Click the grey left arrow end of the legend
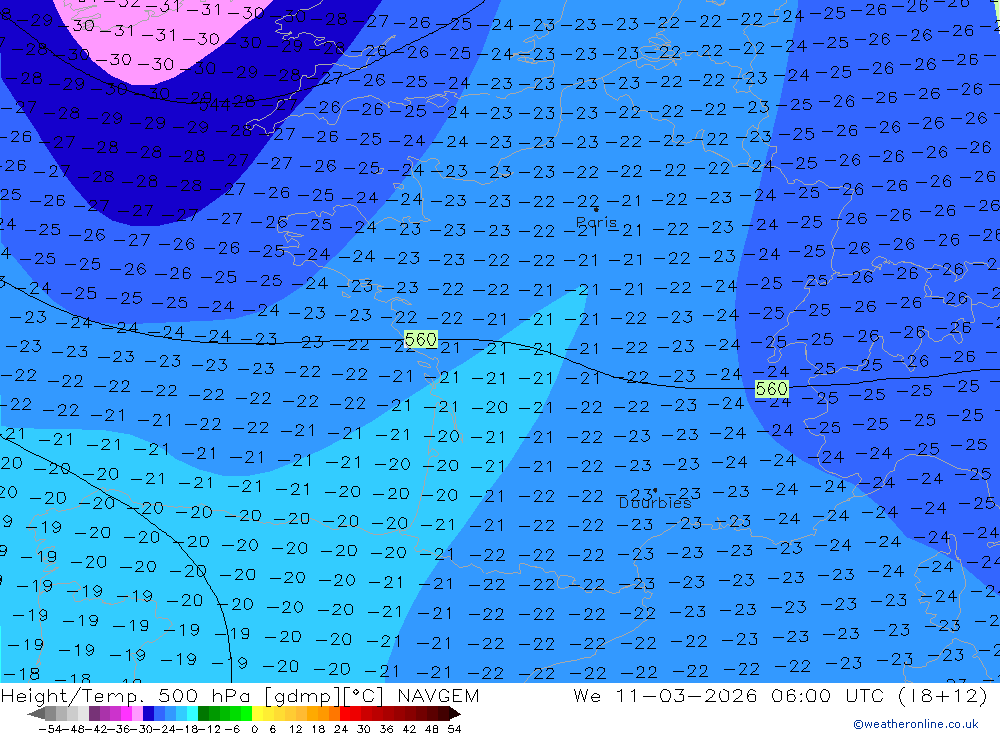This screenshot has height=733, width=1000. pyautogui.click(x=36, y=713)
